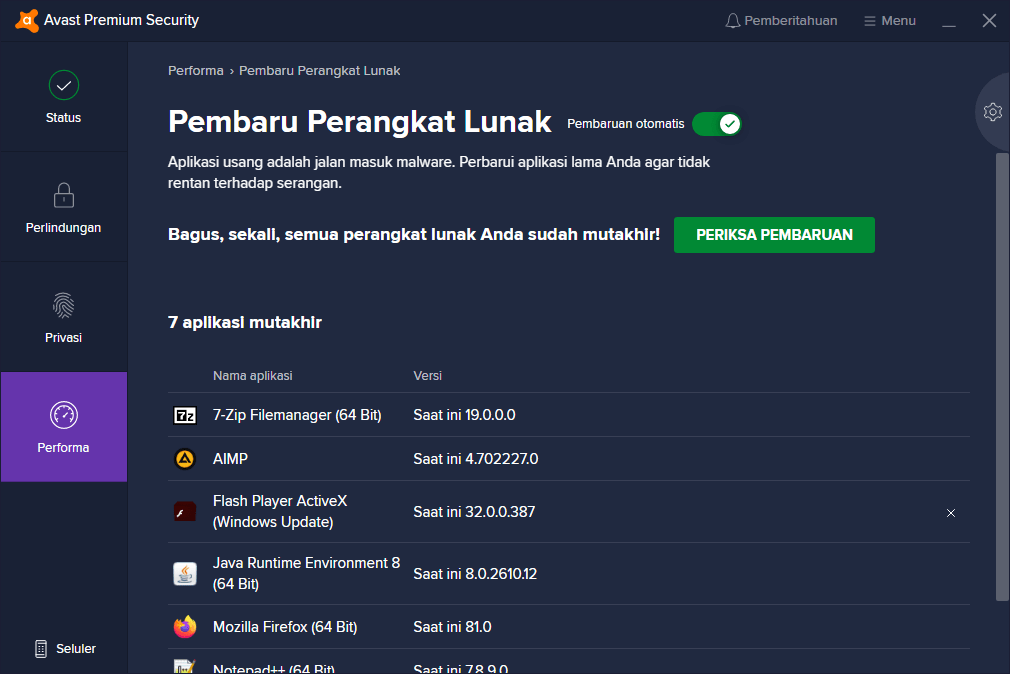The width and height of the screenshot is (1010, 674).
Task: Click the vertical scrollbar thumb
Action: pyautogui.click(x=1002, y=376)
